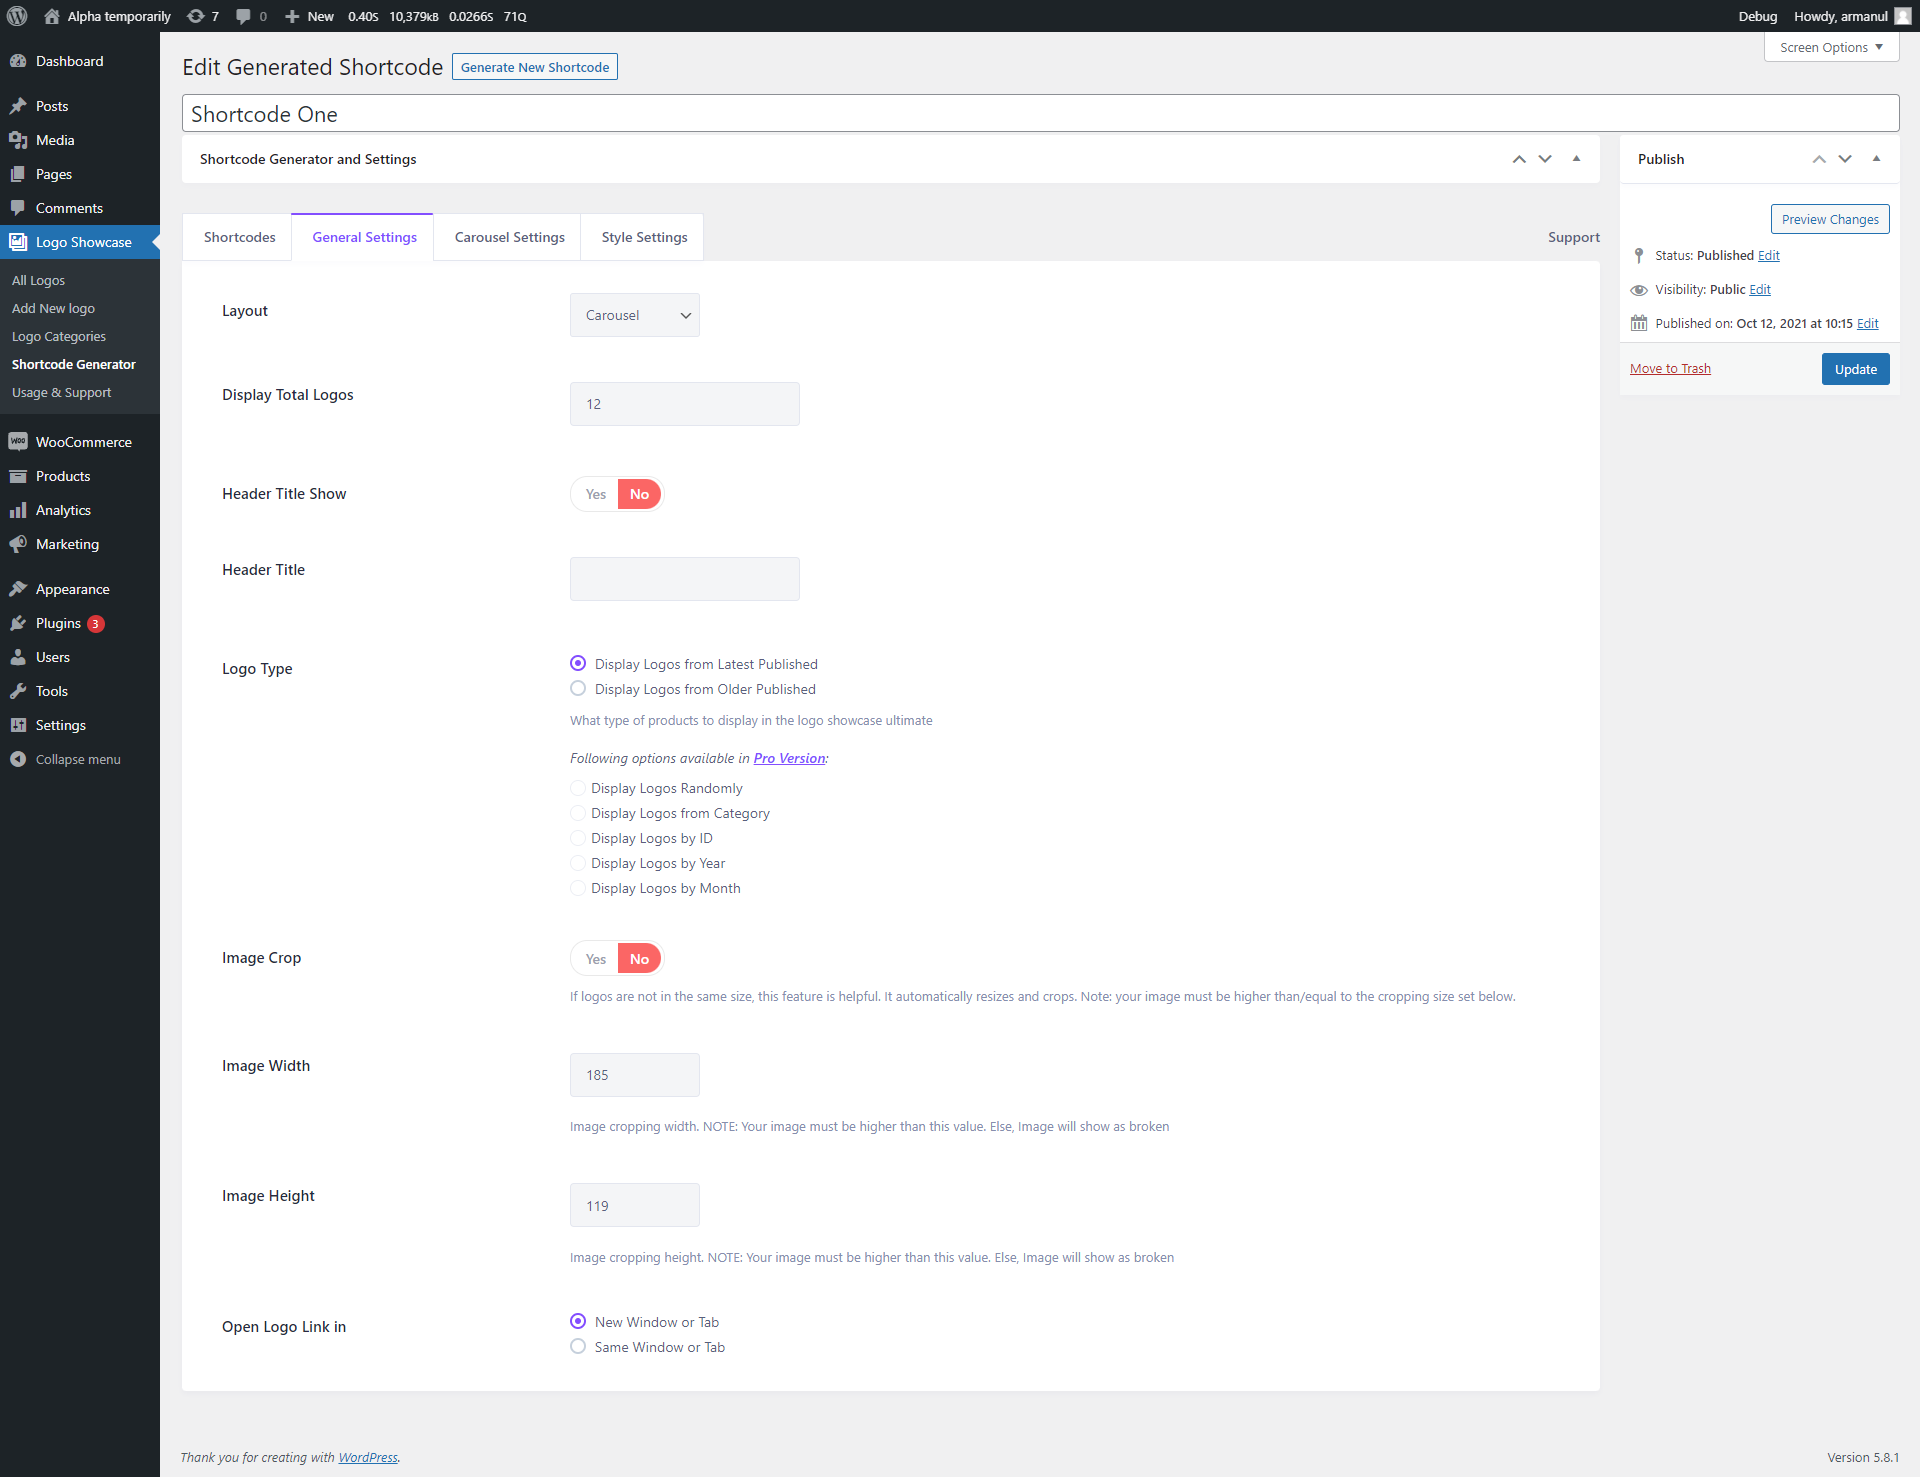Image resolution: width=1920 pixels, height=1477 pixels.
Task: Switch to the General Settings tab
Action: [x=364, y=237]
